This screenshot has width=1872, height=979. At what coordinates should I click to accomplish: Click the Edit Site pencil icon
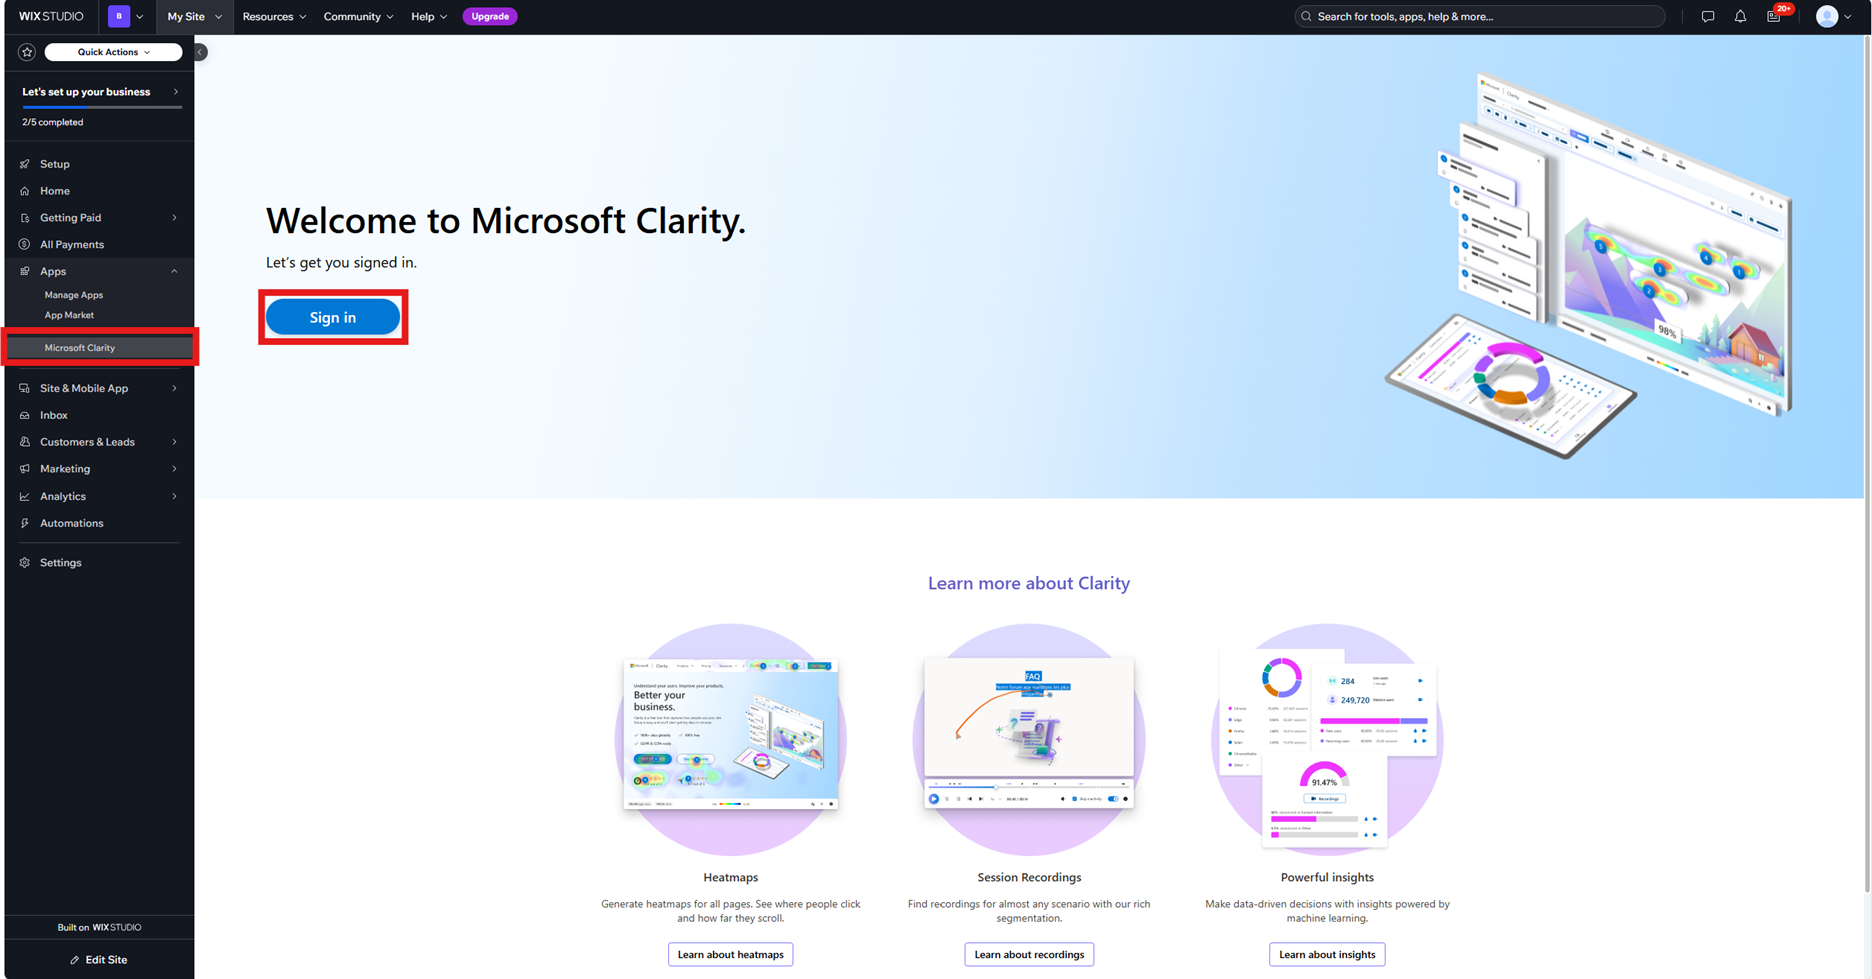(74, 960)
